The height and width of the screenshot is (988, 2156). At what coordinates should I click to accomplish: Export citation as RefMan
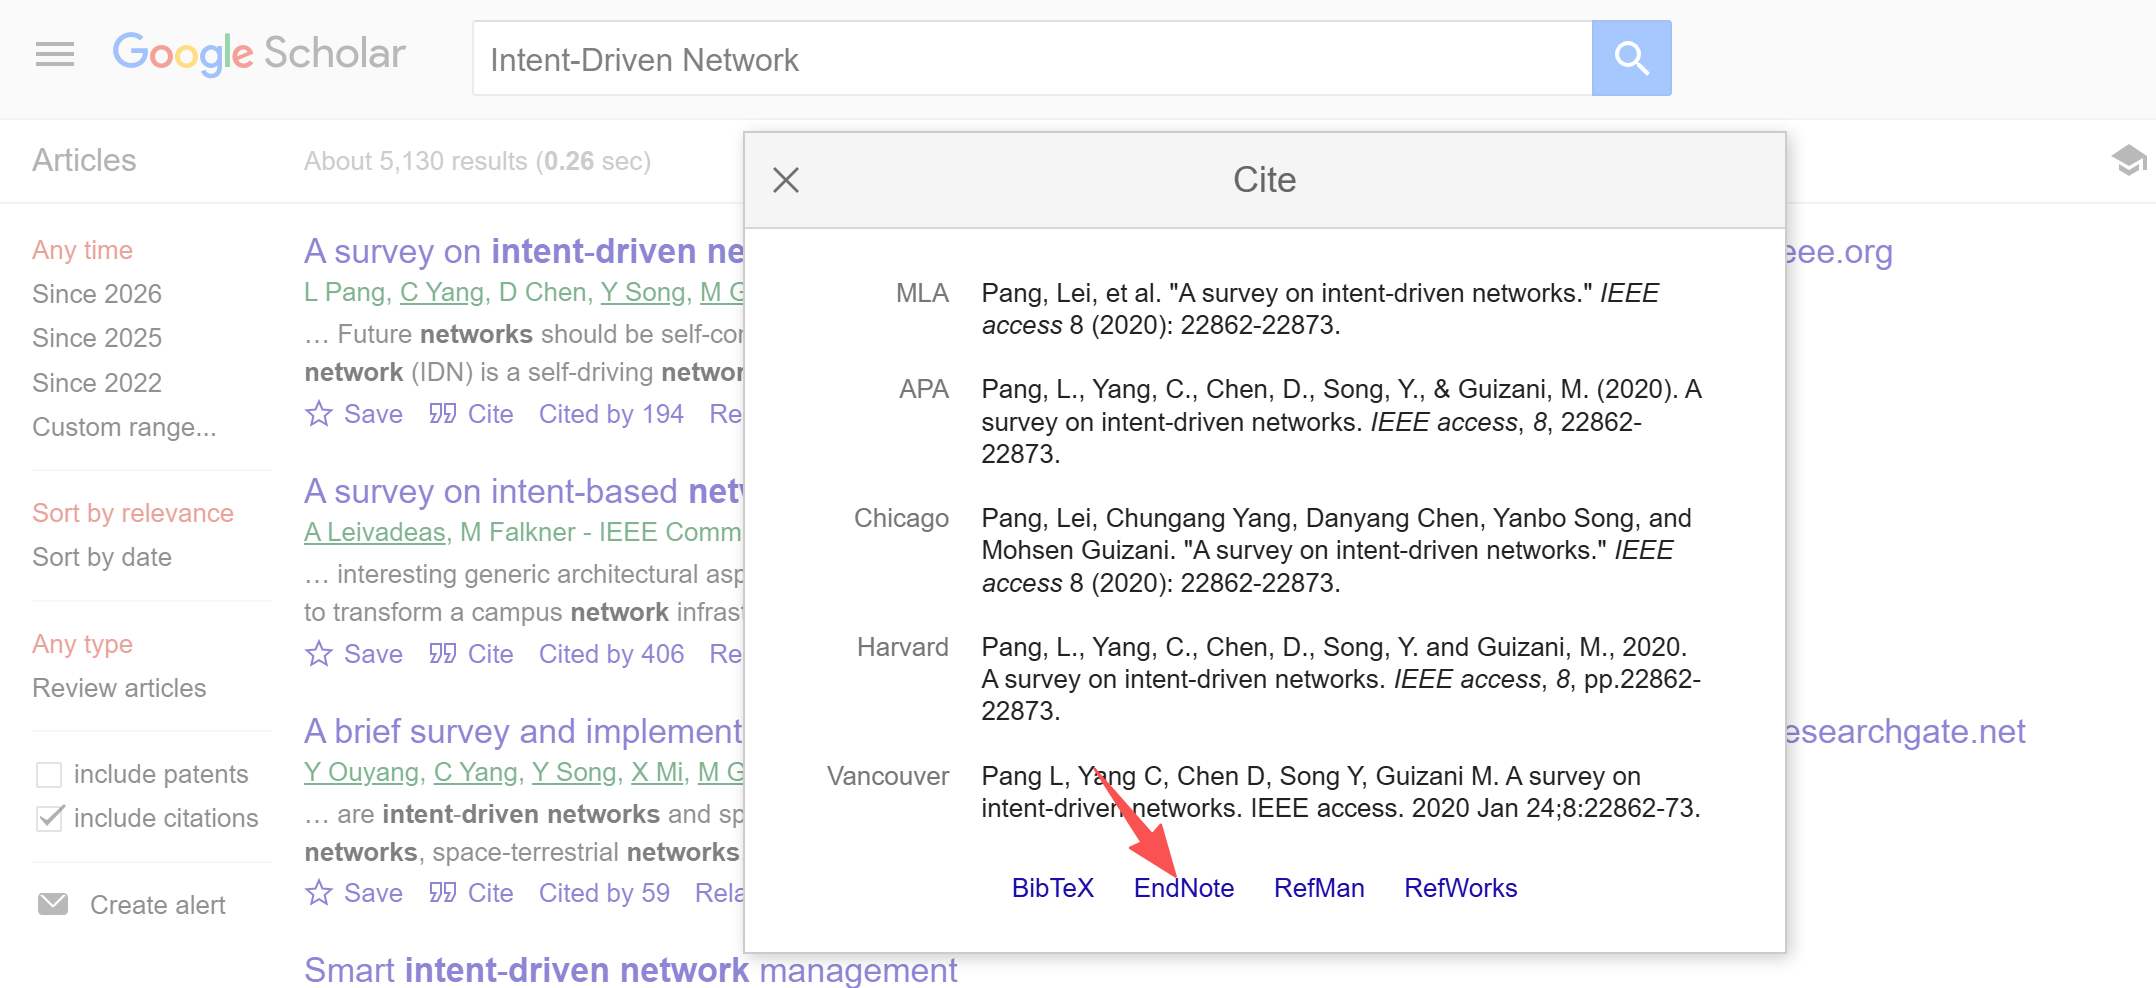tap(1319, 888)
